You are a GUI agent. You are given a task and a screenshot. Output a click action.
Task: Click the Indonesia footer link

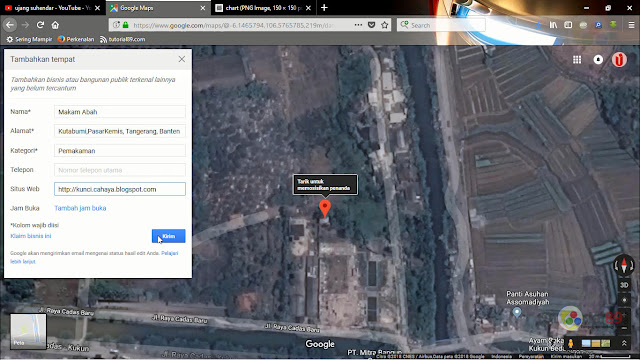click(502, 356)
